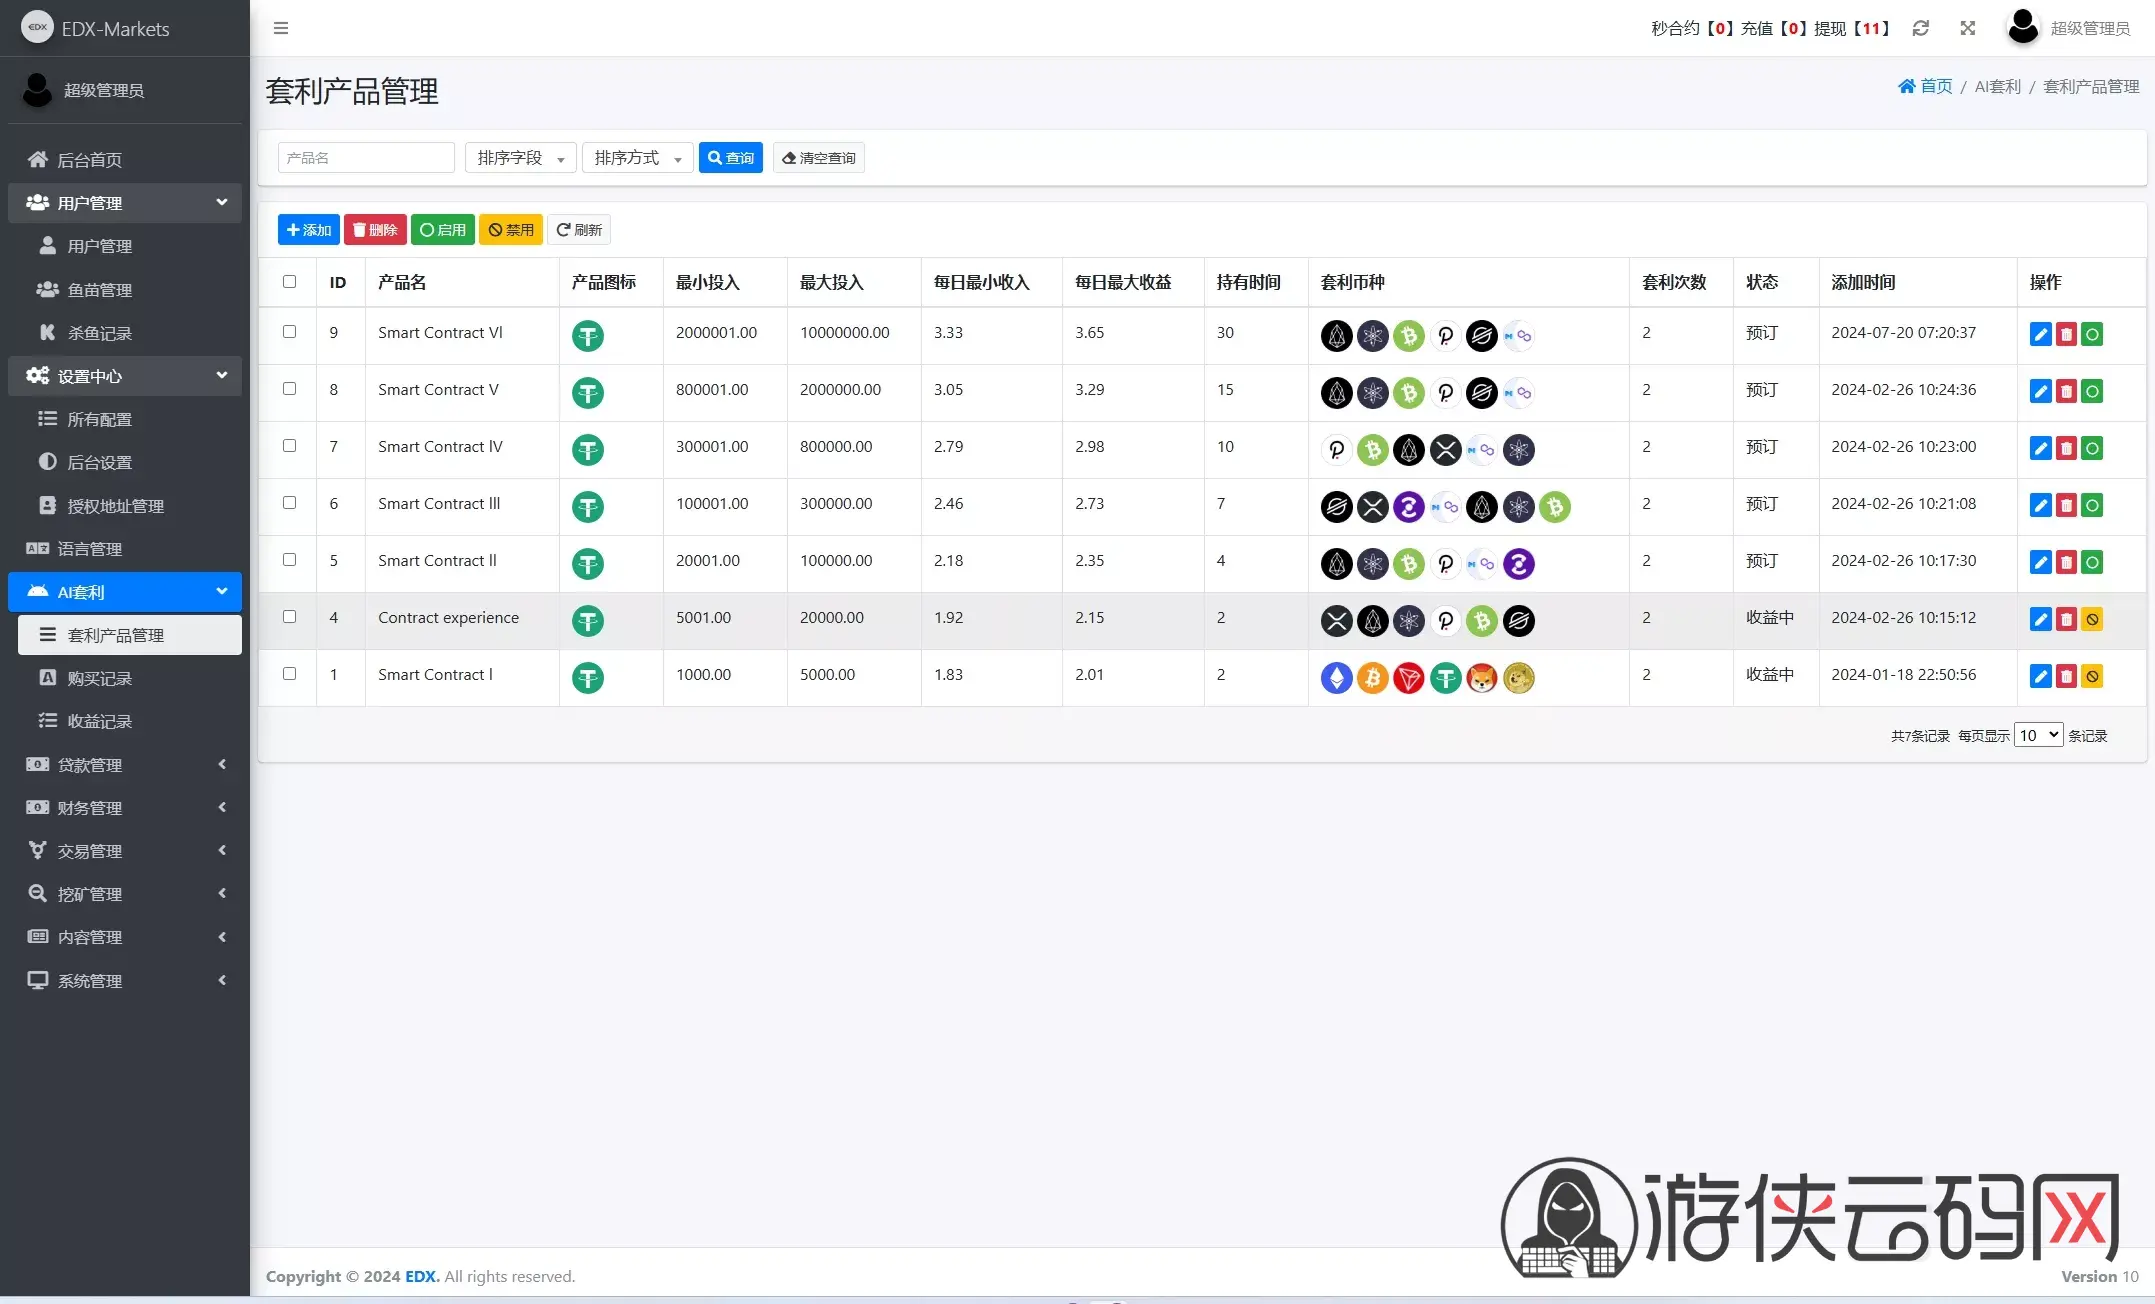Edit the Smart Contract III row
Screen dimensions: 2155x1304
tap(2040, 505)
